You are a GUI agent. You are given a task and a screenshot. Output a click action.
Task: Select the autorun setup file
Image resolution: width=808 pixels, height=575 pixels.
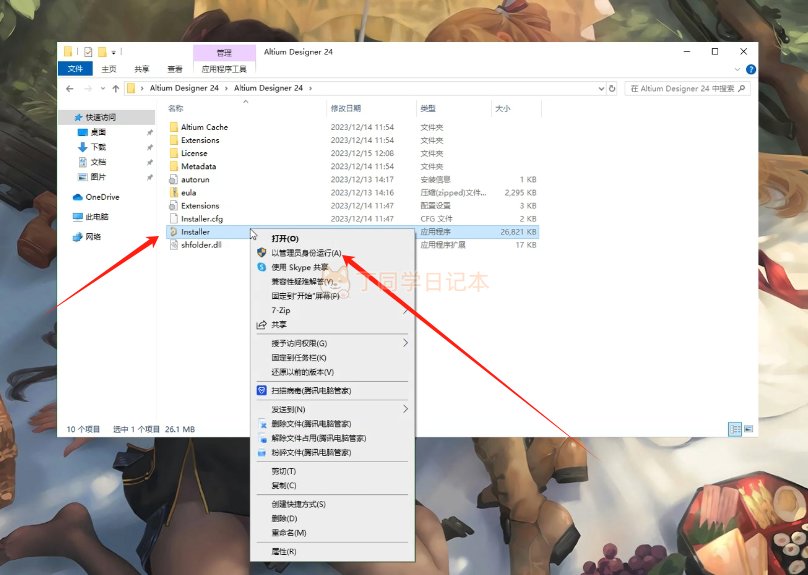click(x=195, y=179)
